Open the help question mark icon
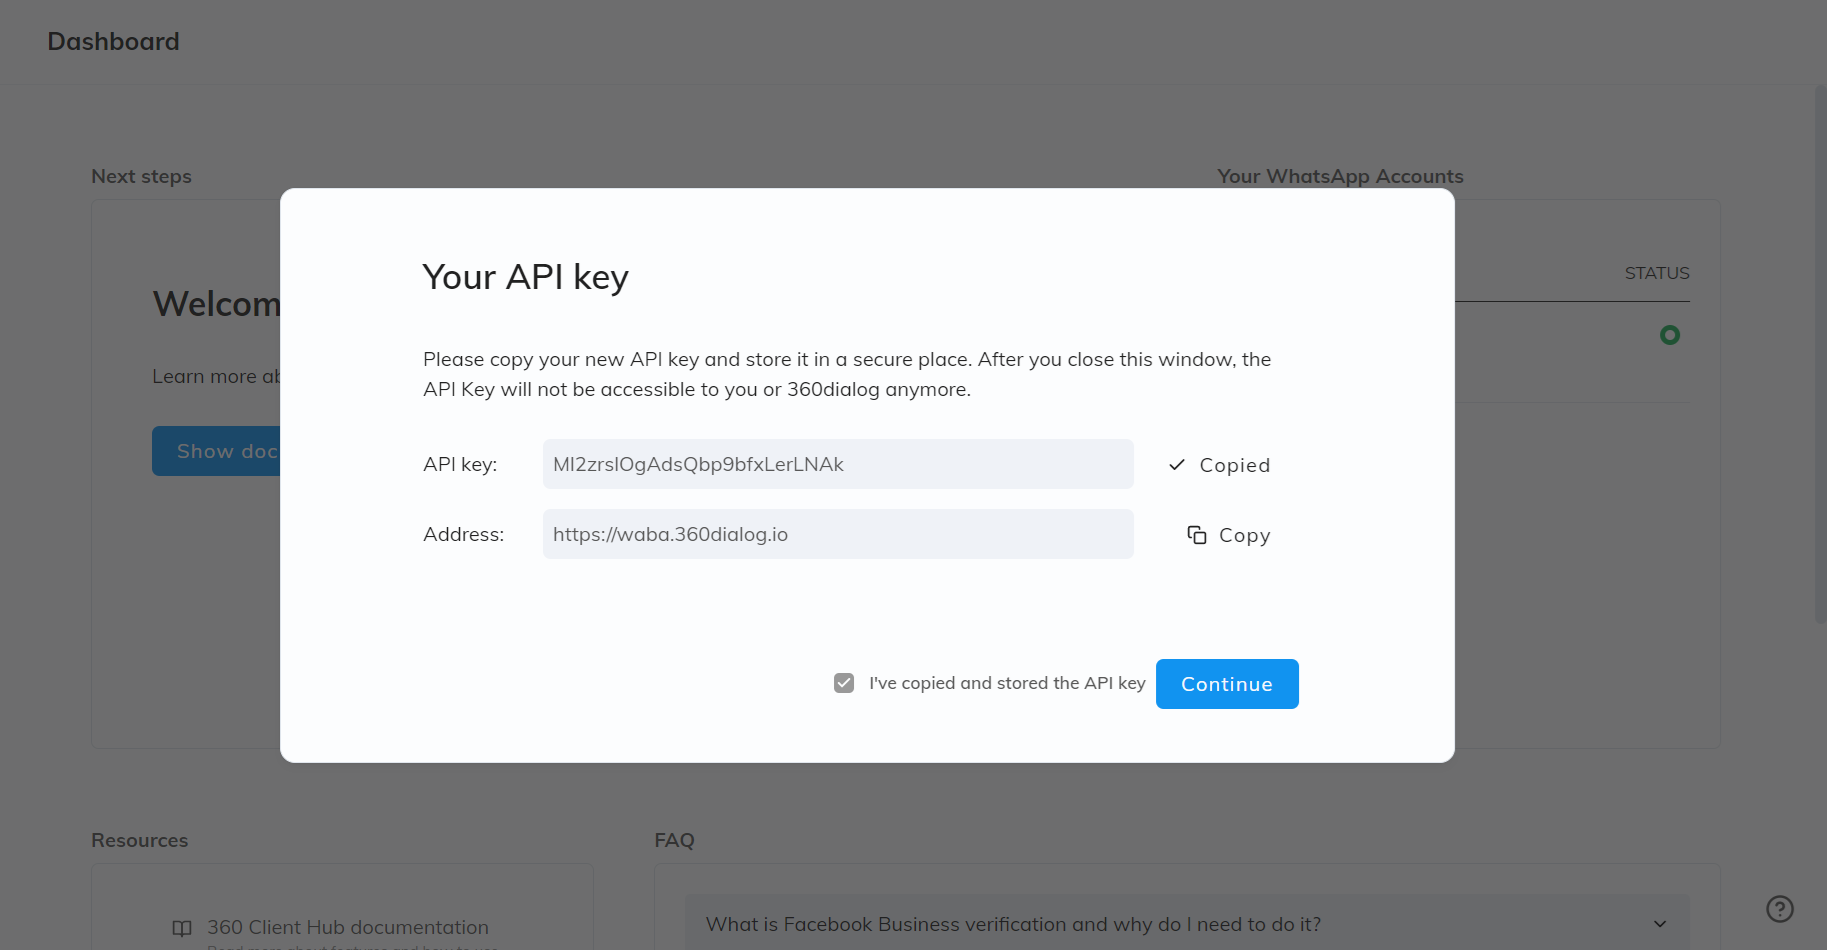Image resolution: width=1827 pixels, height=950 pixels. click(x=1779, y=909)
